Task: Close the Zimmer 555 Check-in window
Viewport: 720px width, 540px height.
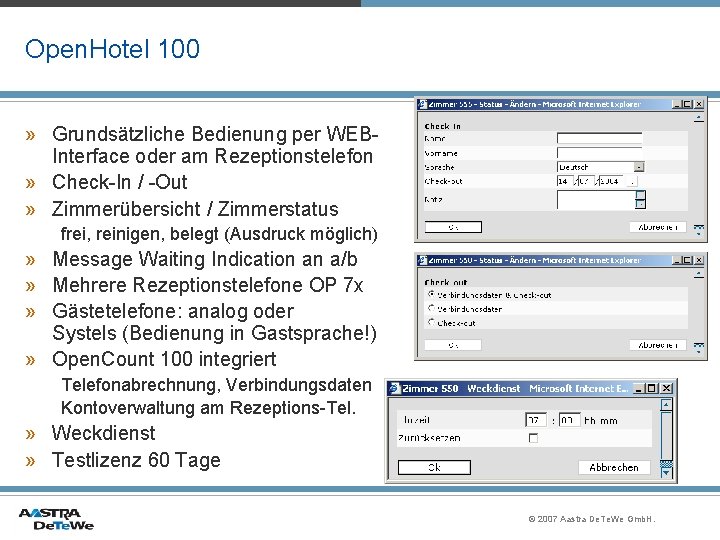Action: [698, 104]
